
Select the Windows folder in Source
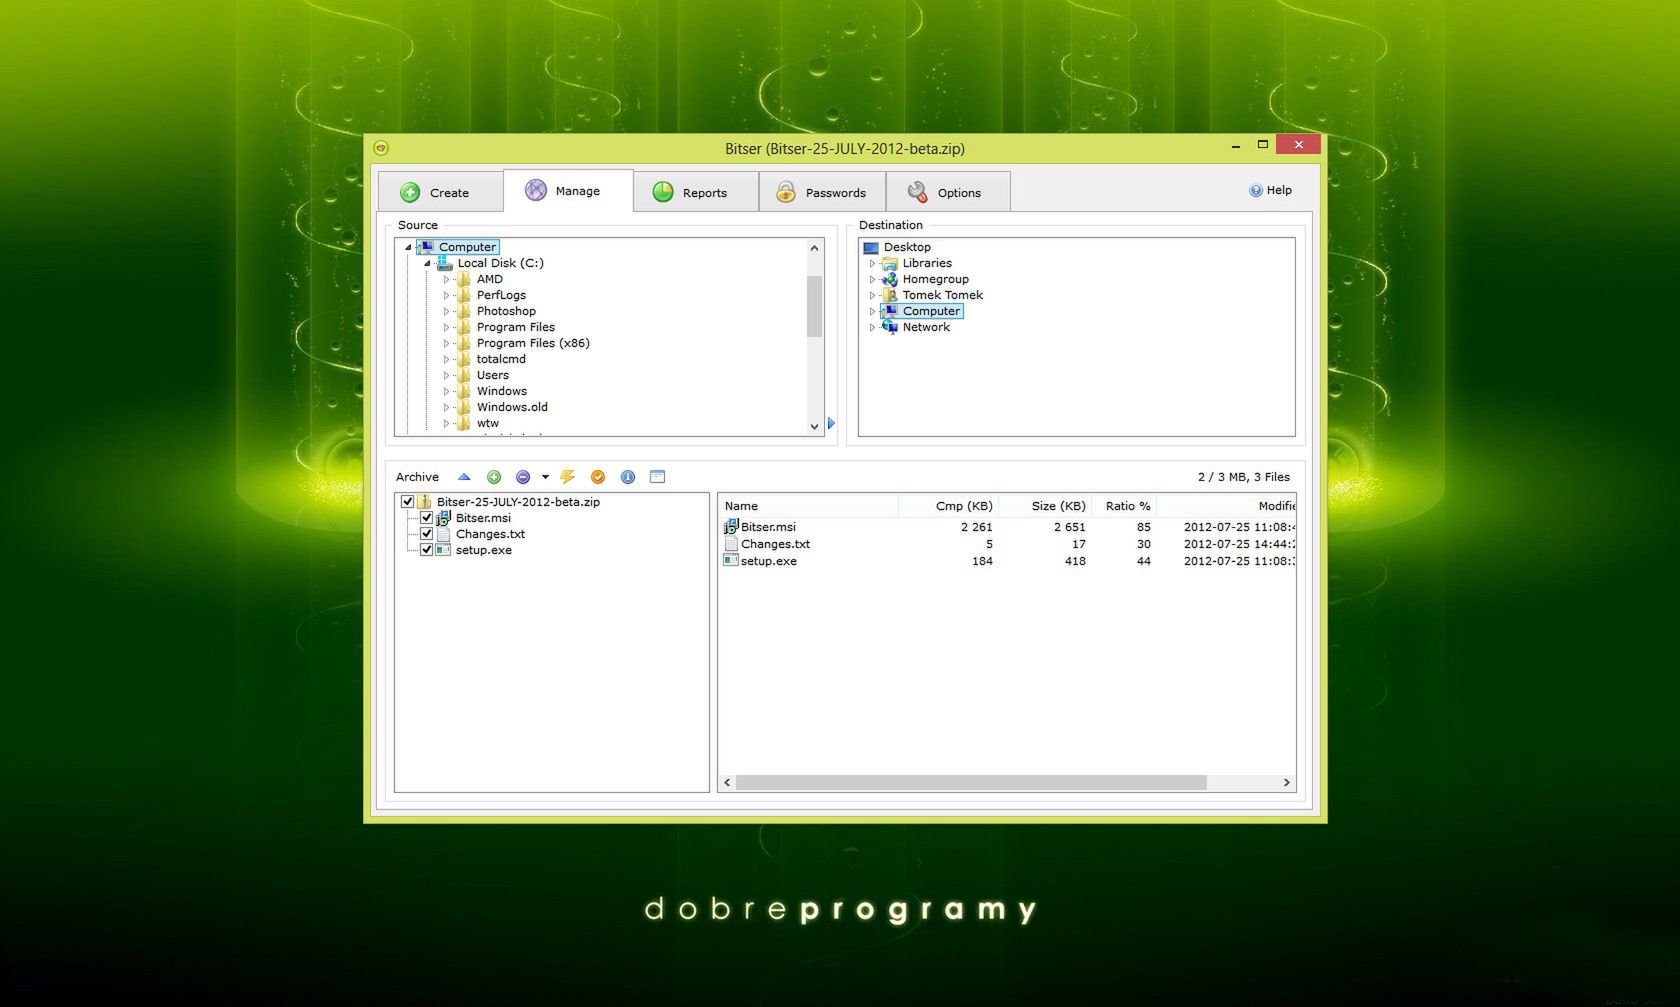pyautogui.click(x=501, y=391)
